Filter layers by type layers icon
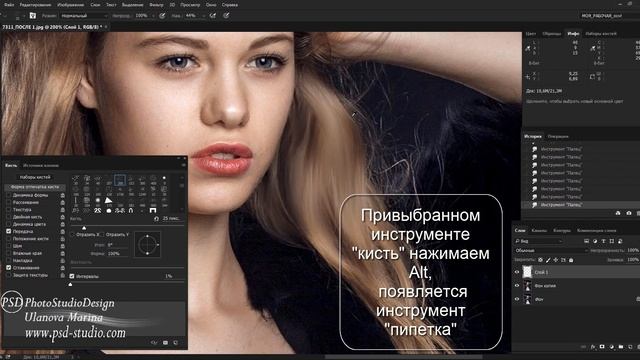The height and width of the screenshot is (360, 640). pos(603,241)
